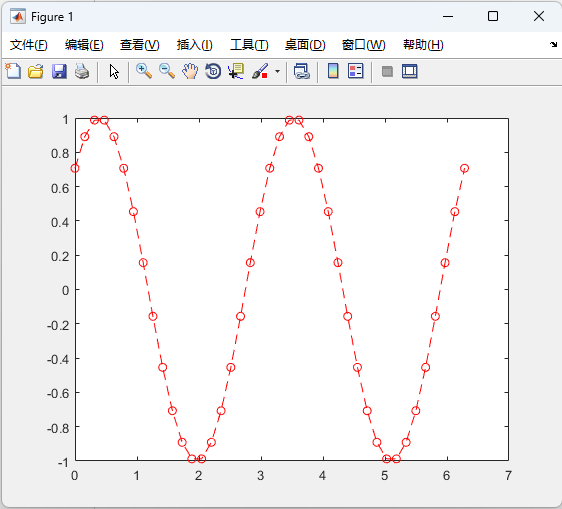The image size is (562, 509).
Task: Click the x-axis tick label 3
Action: pyautogui.click(x=261, y=476)
